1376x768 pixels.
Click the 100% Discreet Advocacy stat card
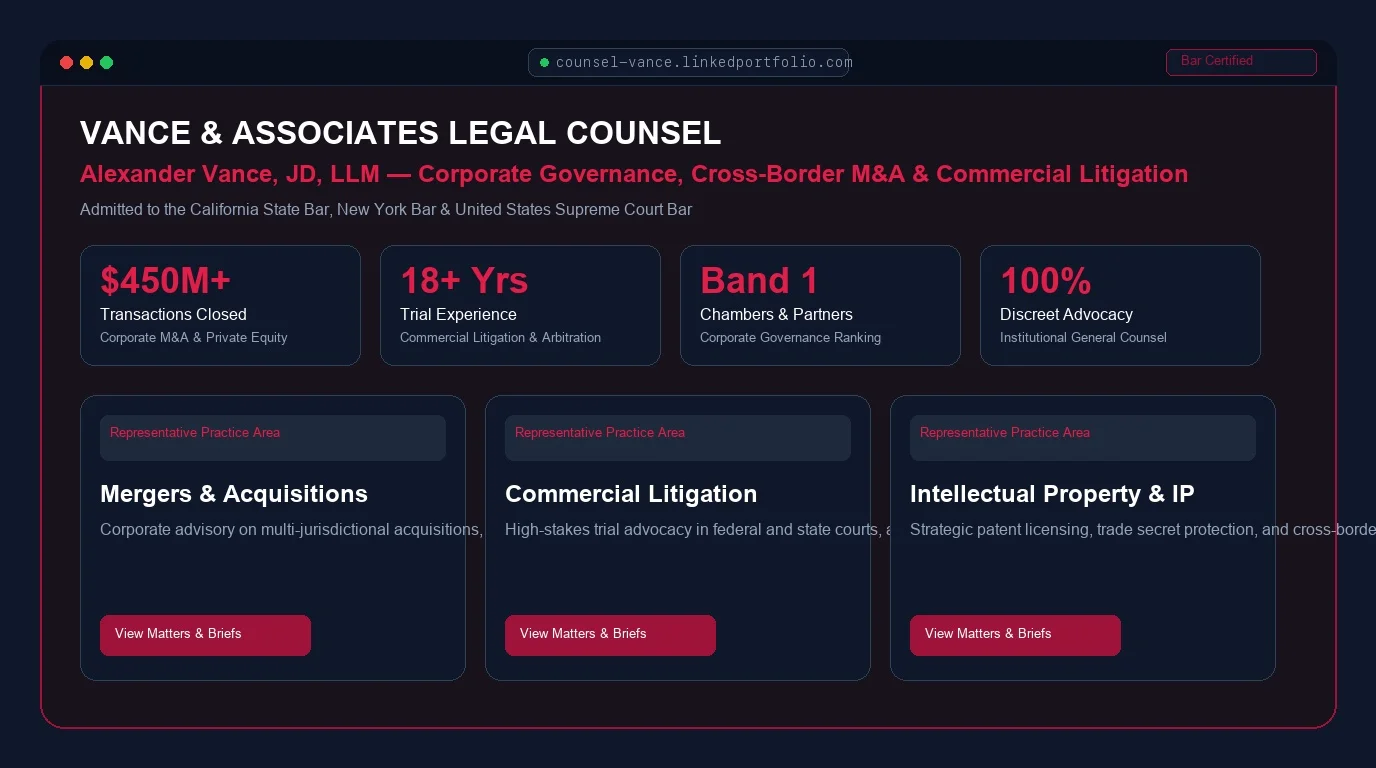(1120, 305)
